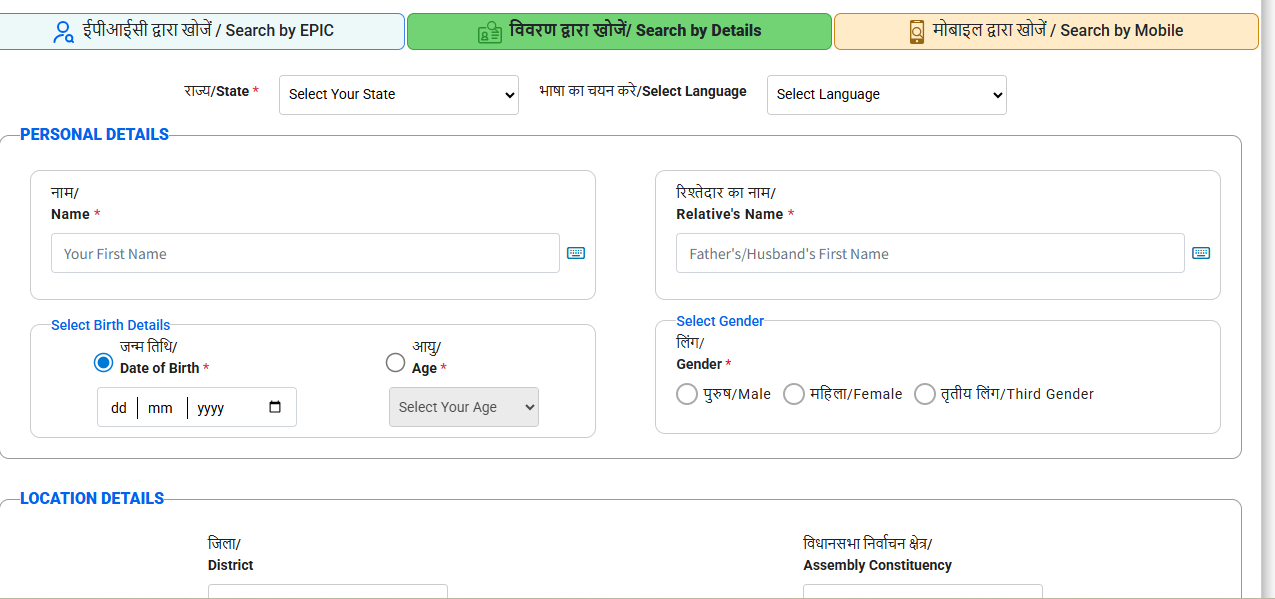
Task: Click the LOCATION DETAILS heading
Action: coord(92,498)
